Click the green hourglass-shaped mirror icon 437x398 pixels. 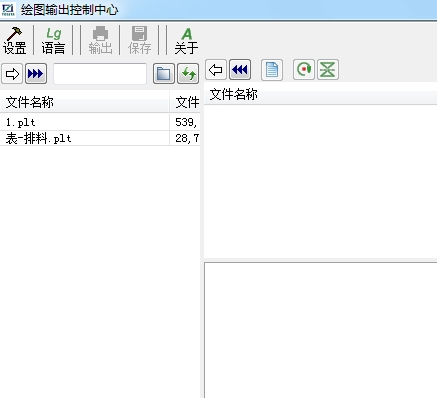[328, 70]
